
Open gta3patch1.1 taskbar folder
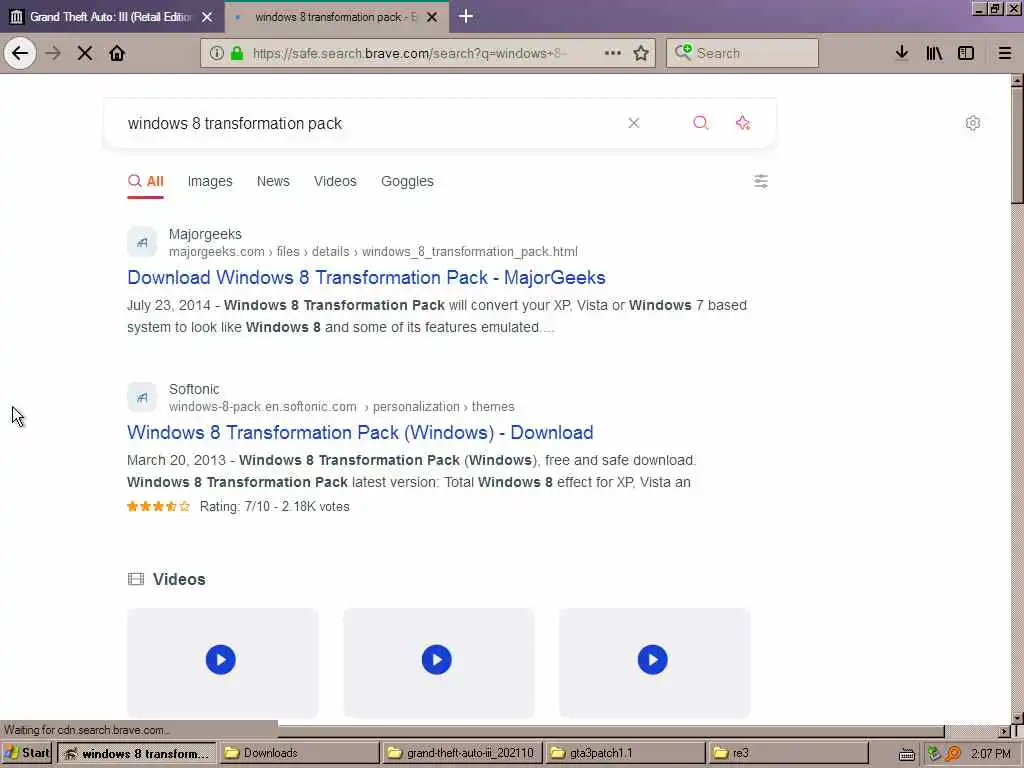point(624,753)
